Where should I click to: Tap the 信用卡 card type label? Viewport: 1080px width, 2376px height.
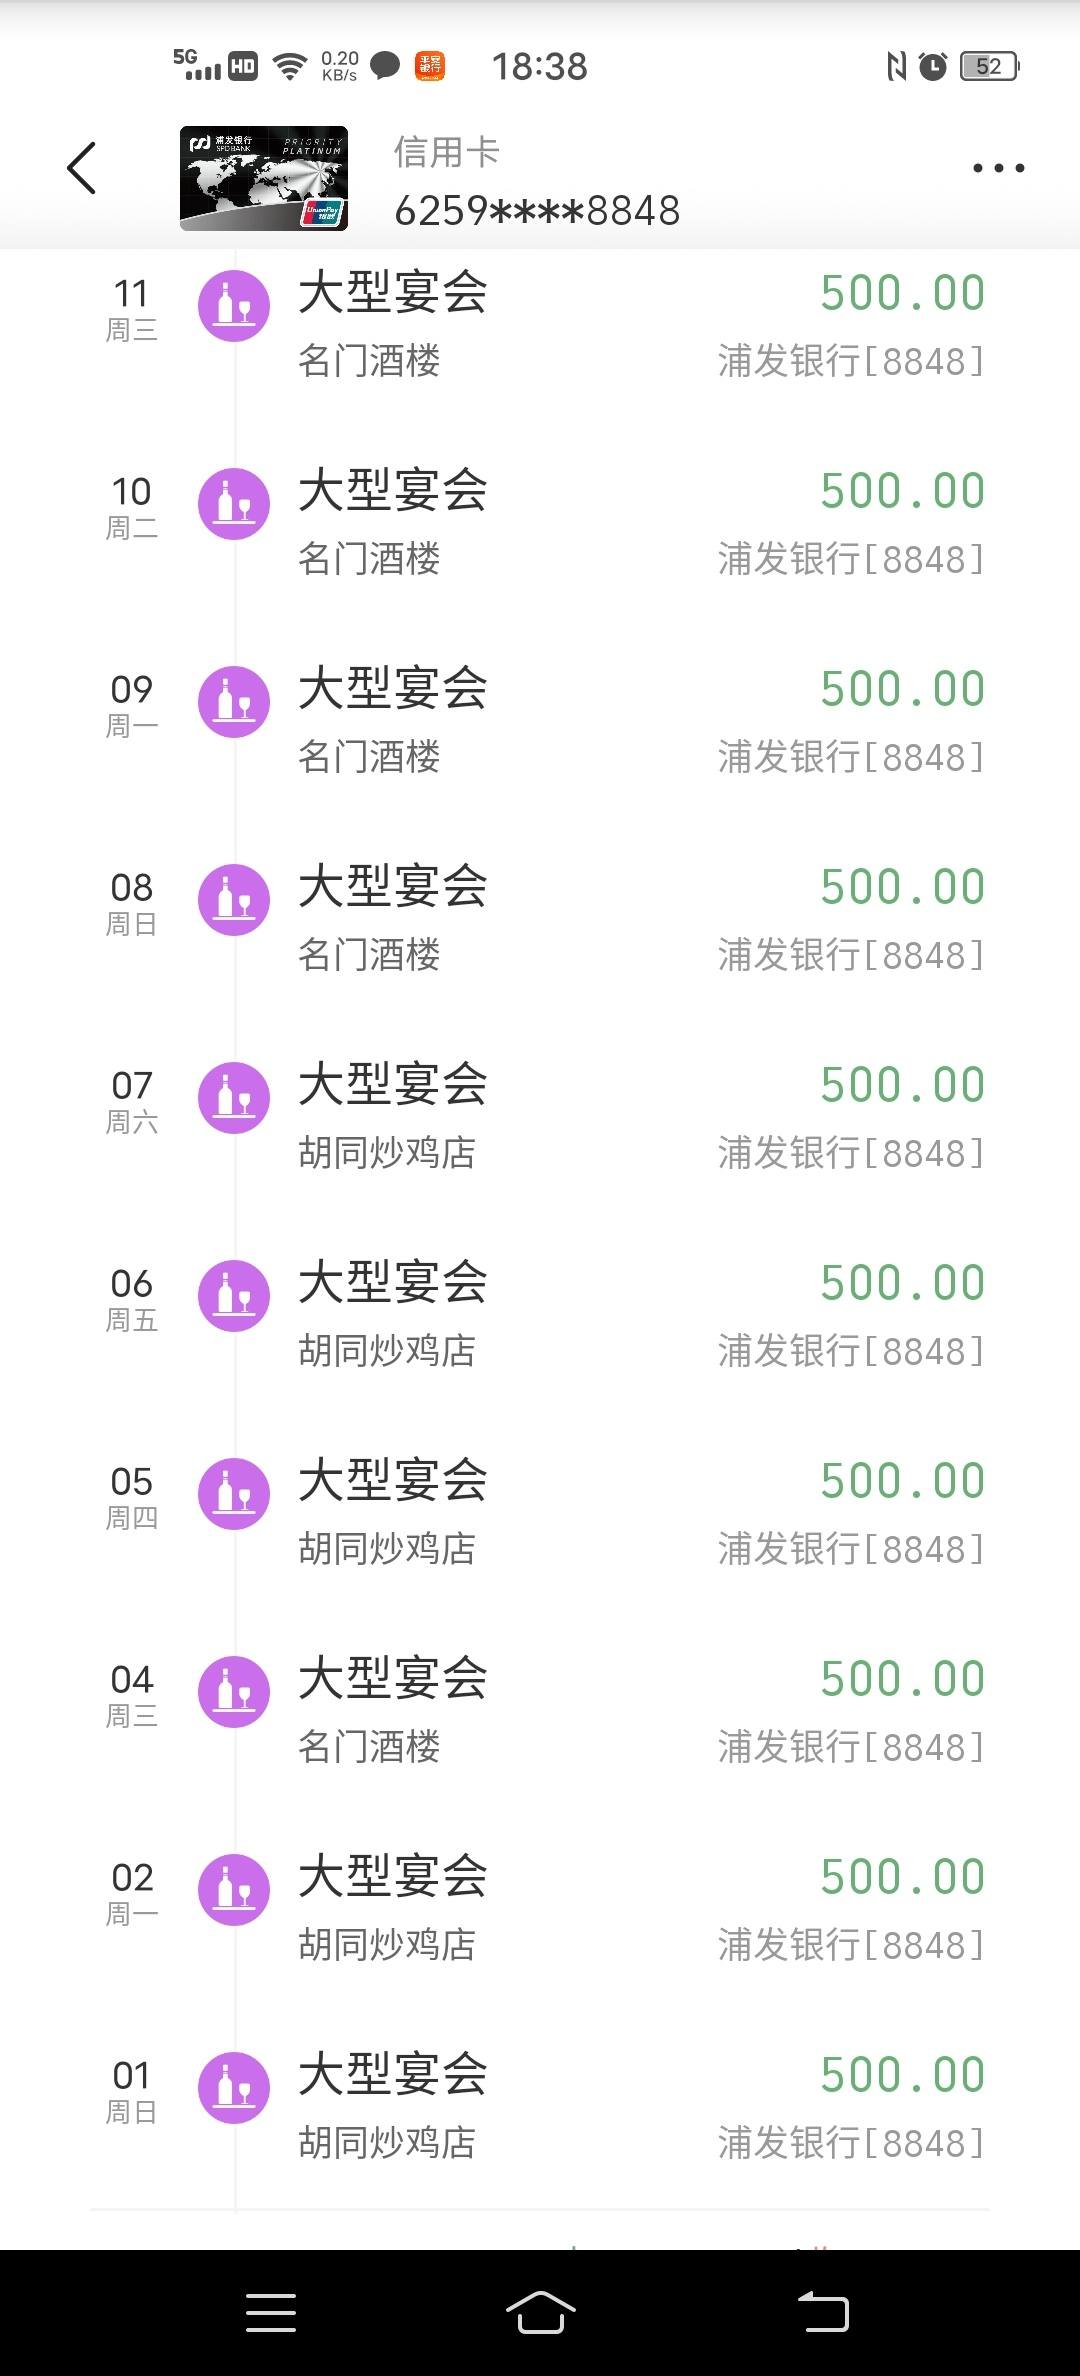446,152
